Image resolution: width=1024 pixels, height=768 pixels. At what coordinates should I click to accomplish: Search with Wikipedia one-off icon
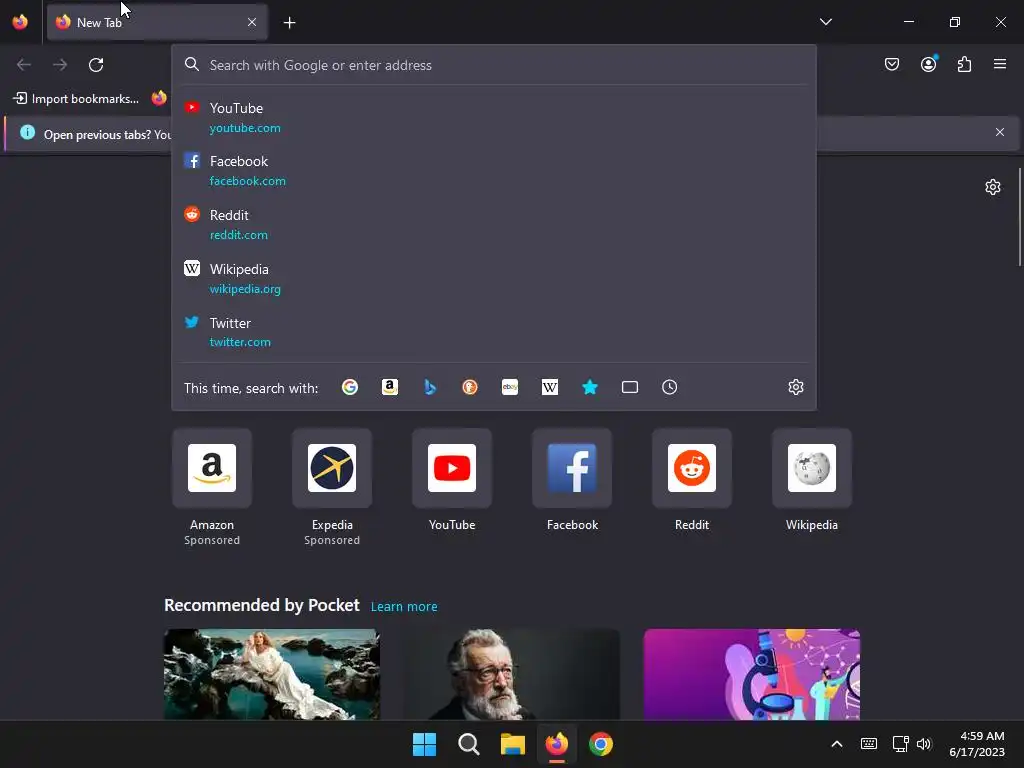click(x=550, y=387)
